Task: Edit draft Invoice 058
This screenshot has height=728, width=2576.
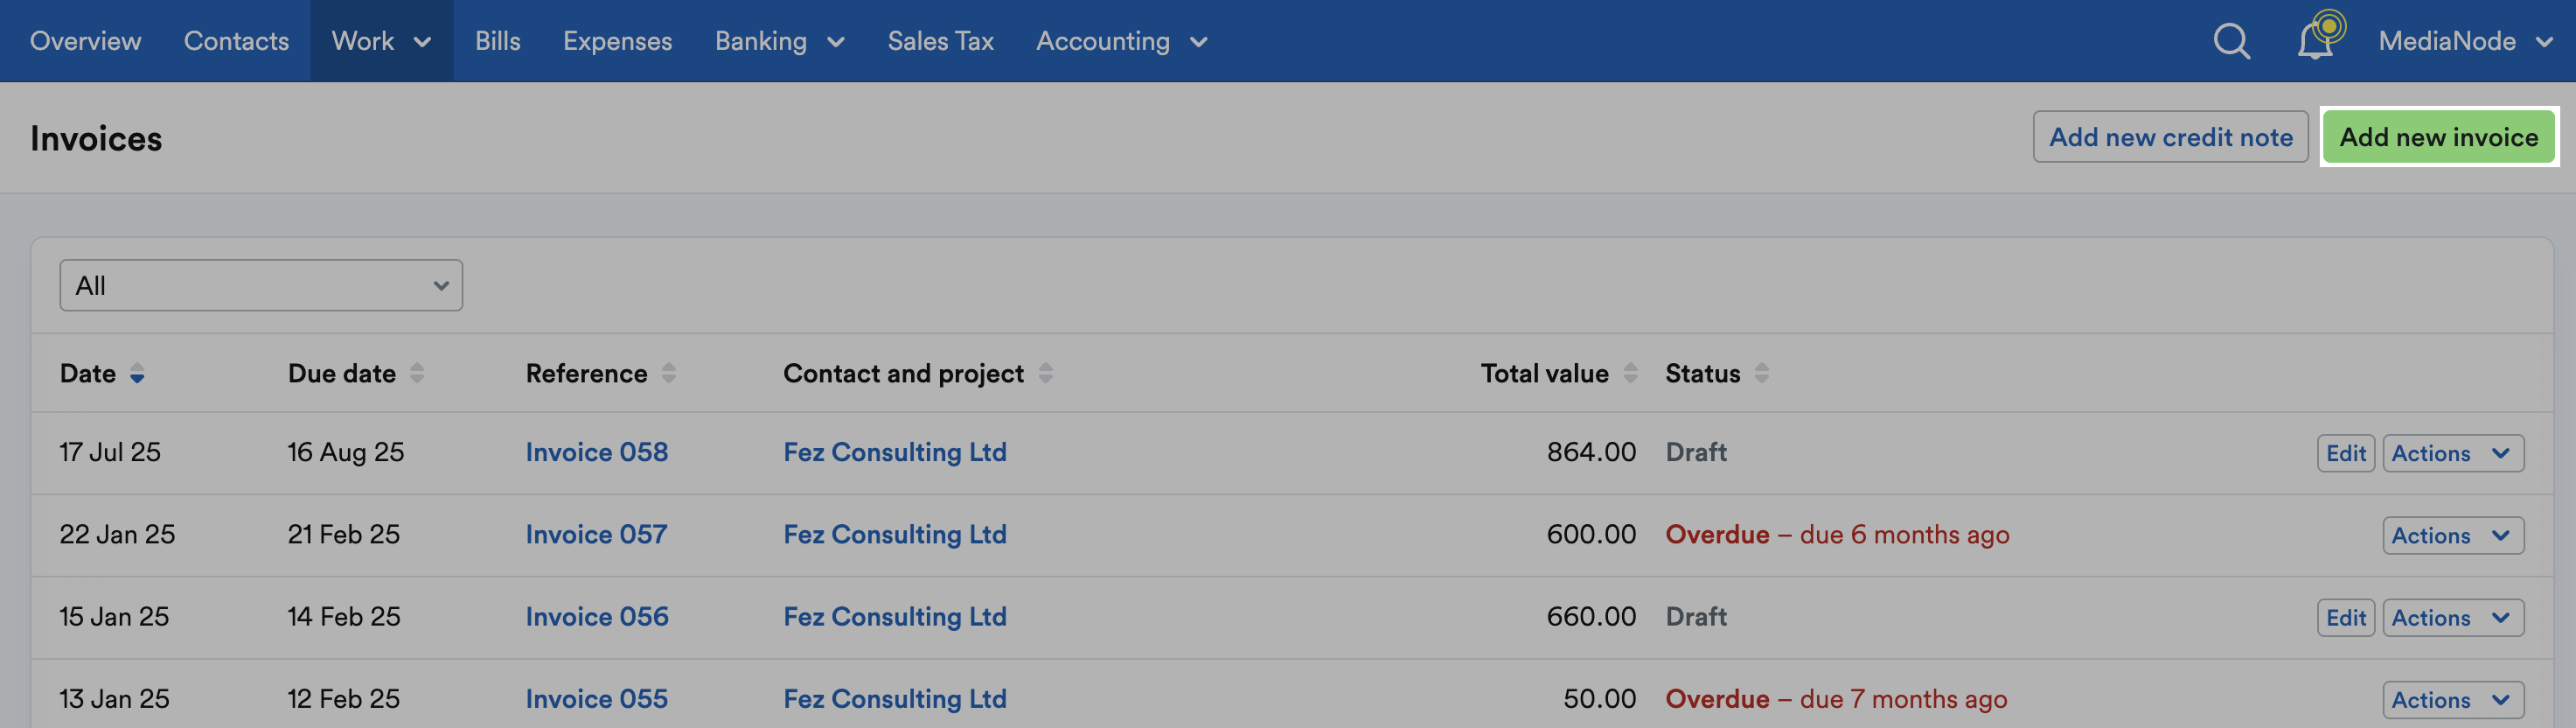Action: pos(2345,453)
